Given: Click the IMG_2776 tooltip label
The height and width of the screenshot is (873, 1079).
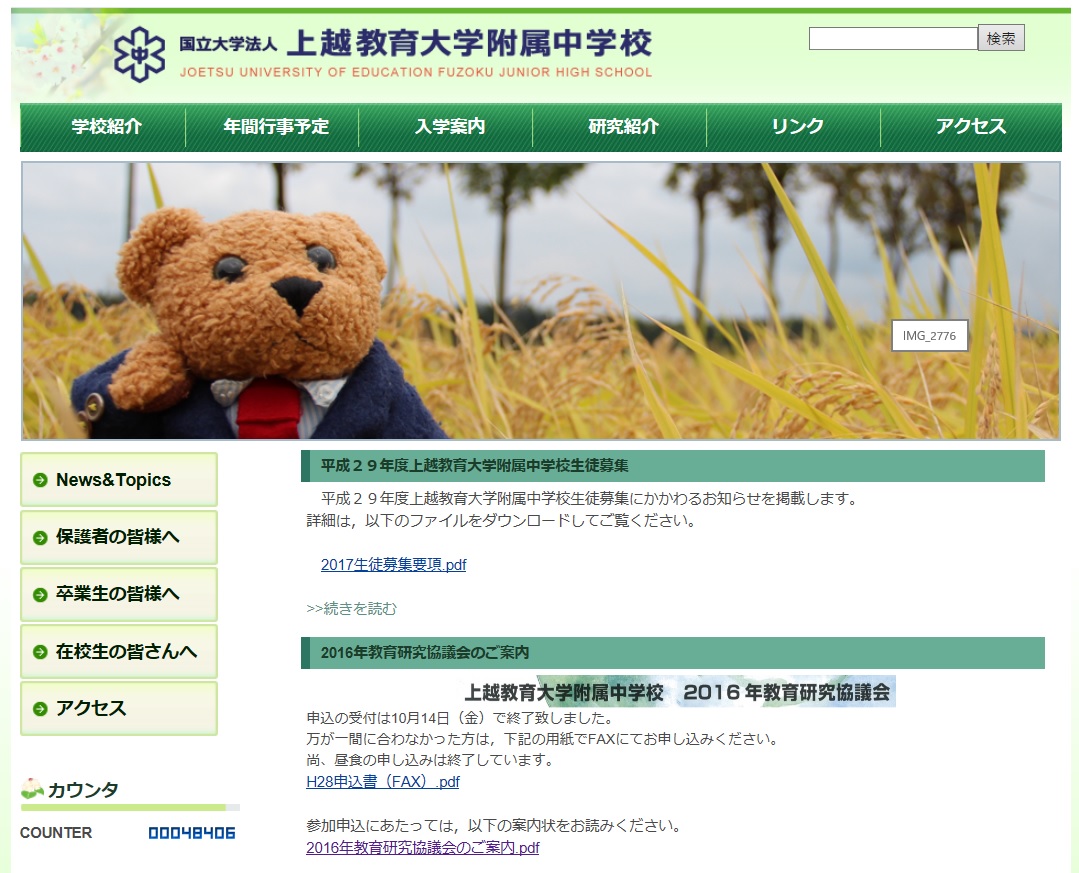Looking at the screenshot, I should [x=930, y=336].
